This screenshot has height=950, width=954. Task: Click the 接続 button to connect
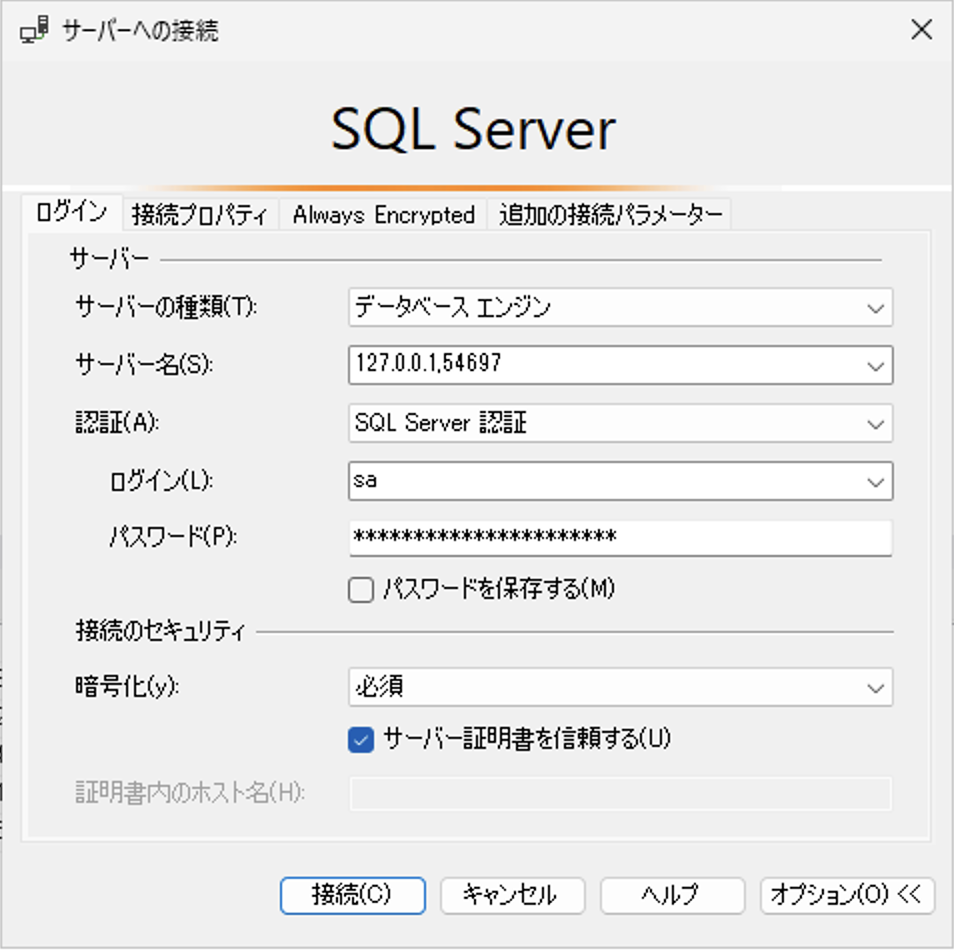[355, 895]
